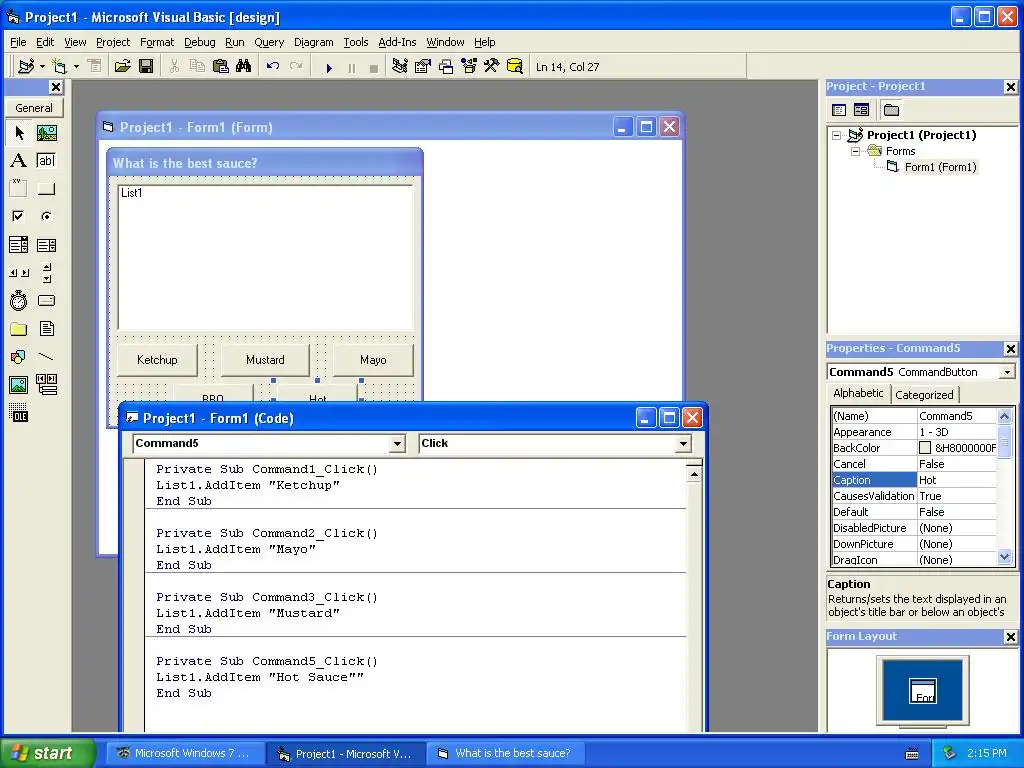Click the Paste toolbar icon

[x=221, y=67]
